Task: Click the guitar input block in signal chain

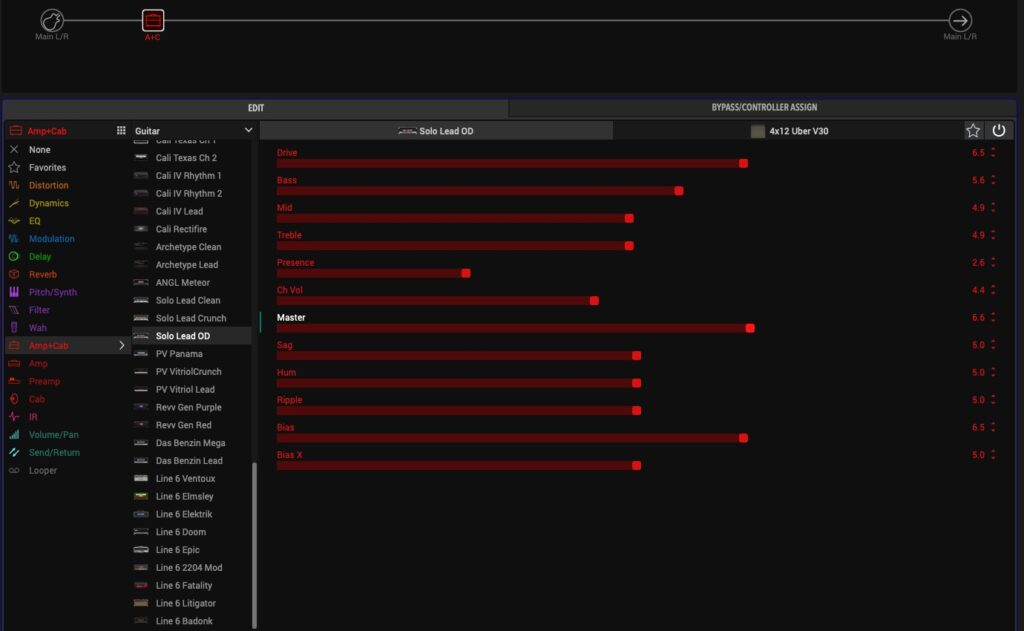Action: pyautogui.click(x=52, y=20)
